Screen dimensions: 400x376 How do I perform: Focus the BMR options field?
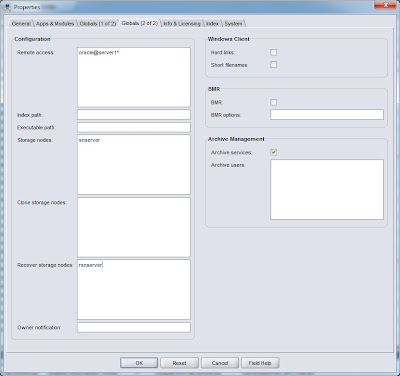[x=327, y=115]
